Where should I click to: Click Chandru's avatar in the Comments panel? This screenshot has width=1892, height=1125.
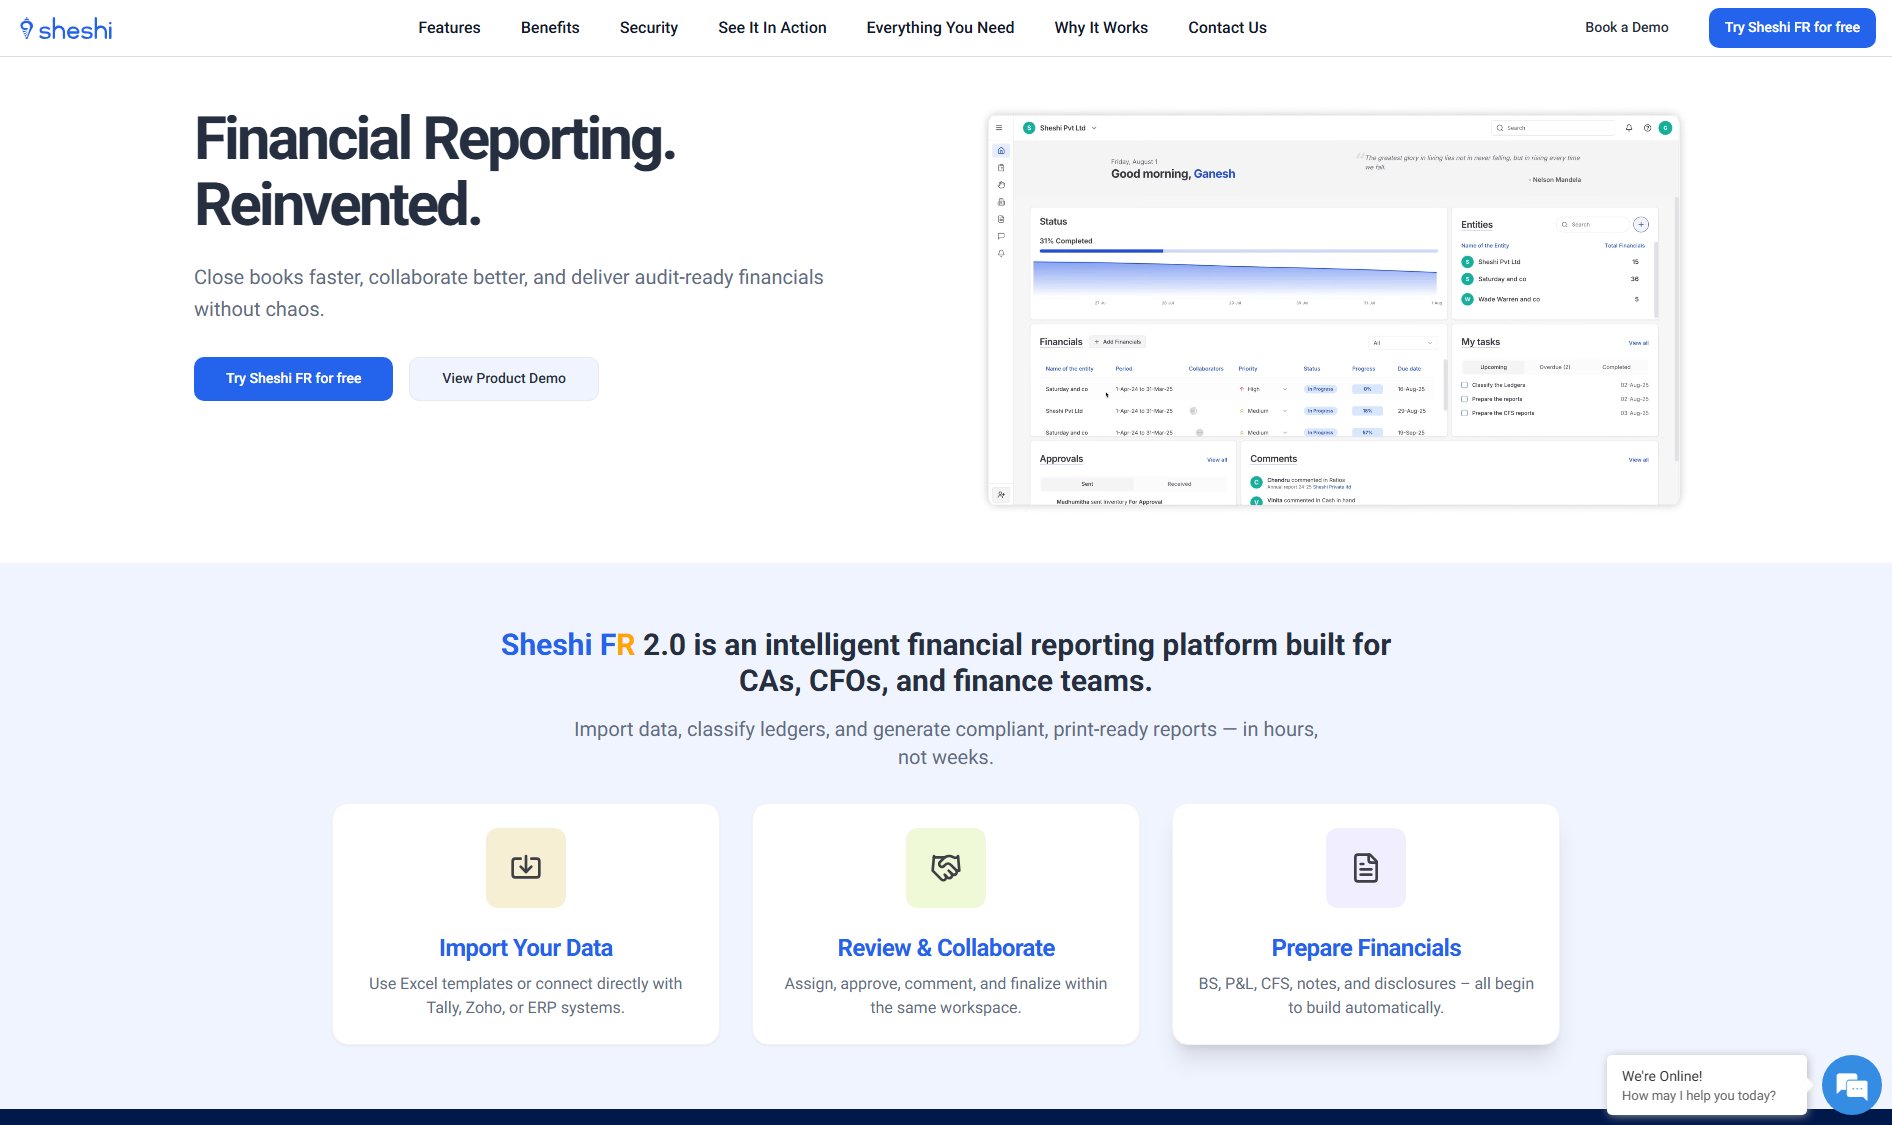point(1257,482)
